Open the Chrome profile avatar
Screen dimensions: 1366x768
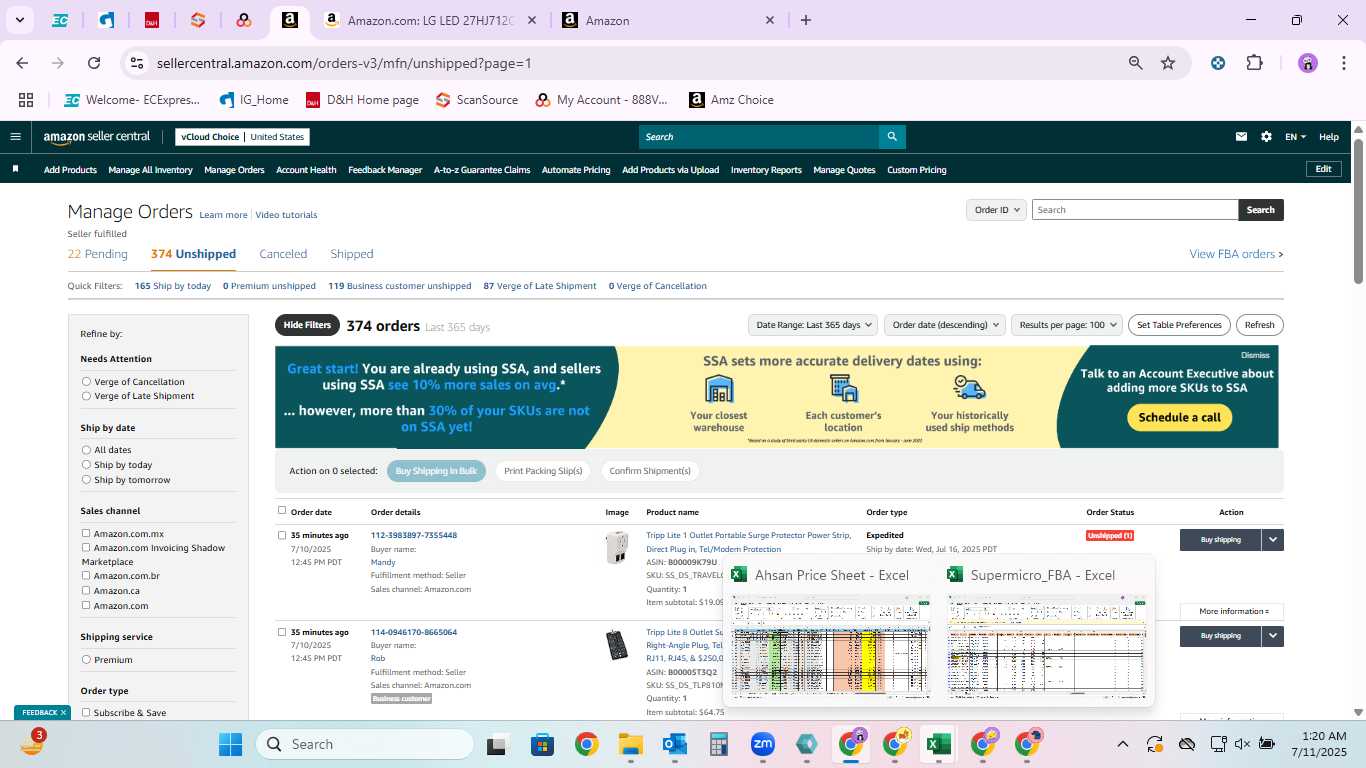[1308, 63]
